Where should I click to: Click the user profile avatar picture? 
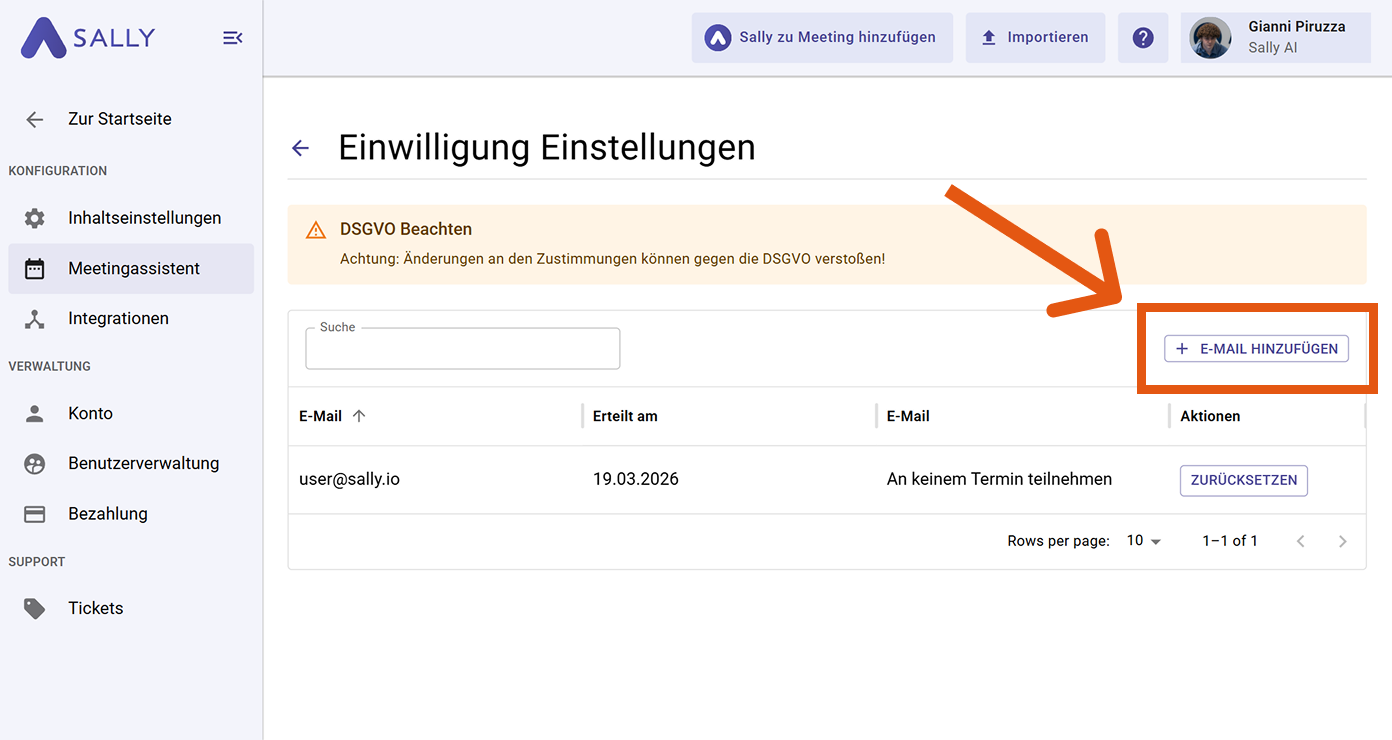pyautogui.click(x=1210, y=38)
